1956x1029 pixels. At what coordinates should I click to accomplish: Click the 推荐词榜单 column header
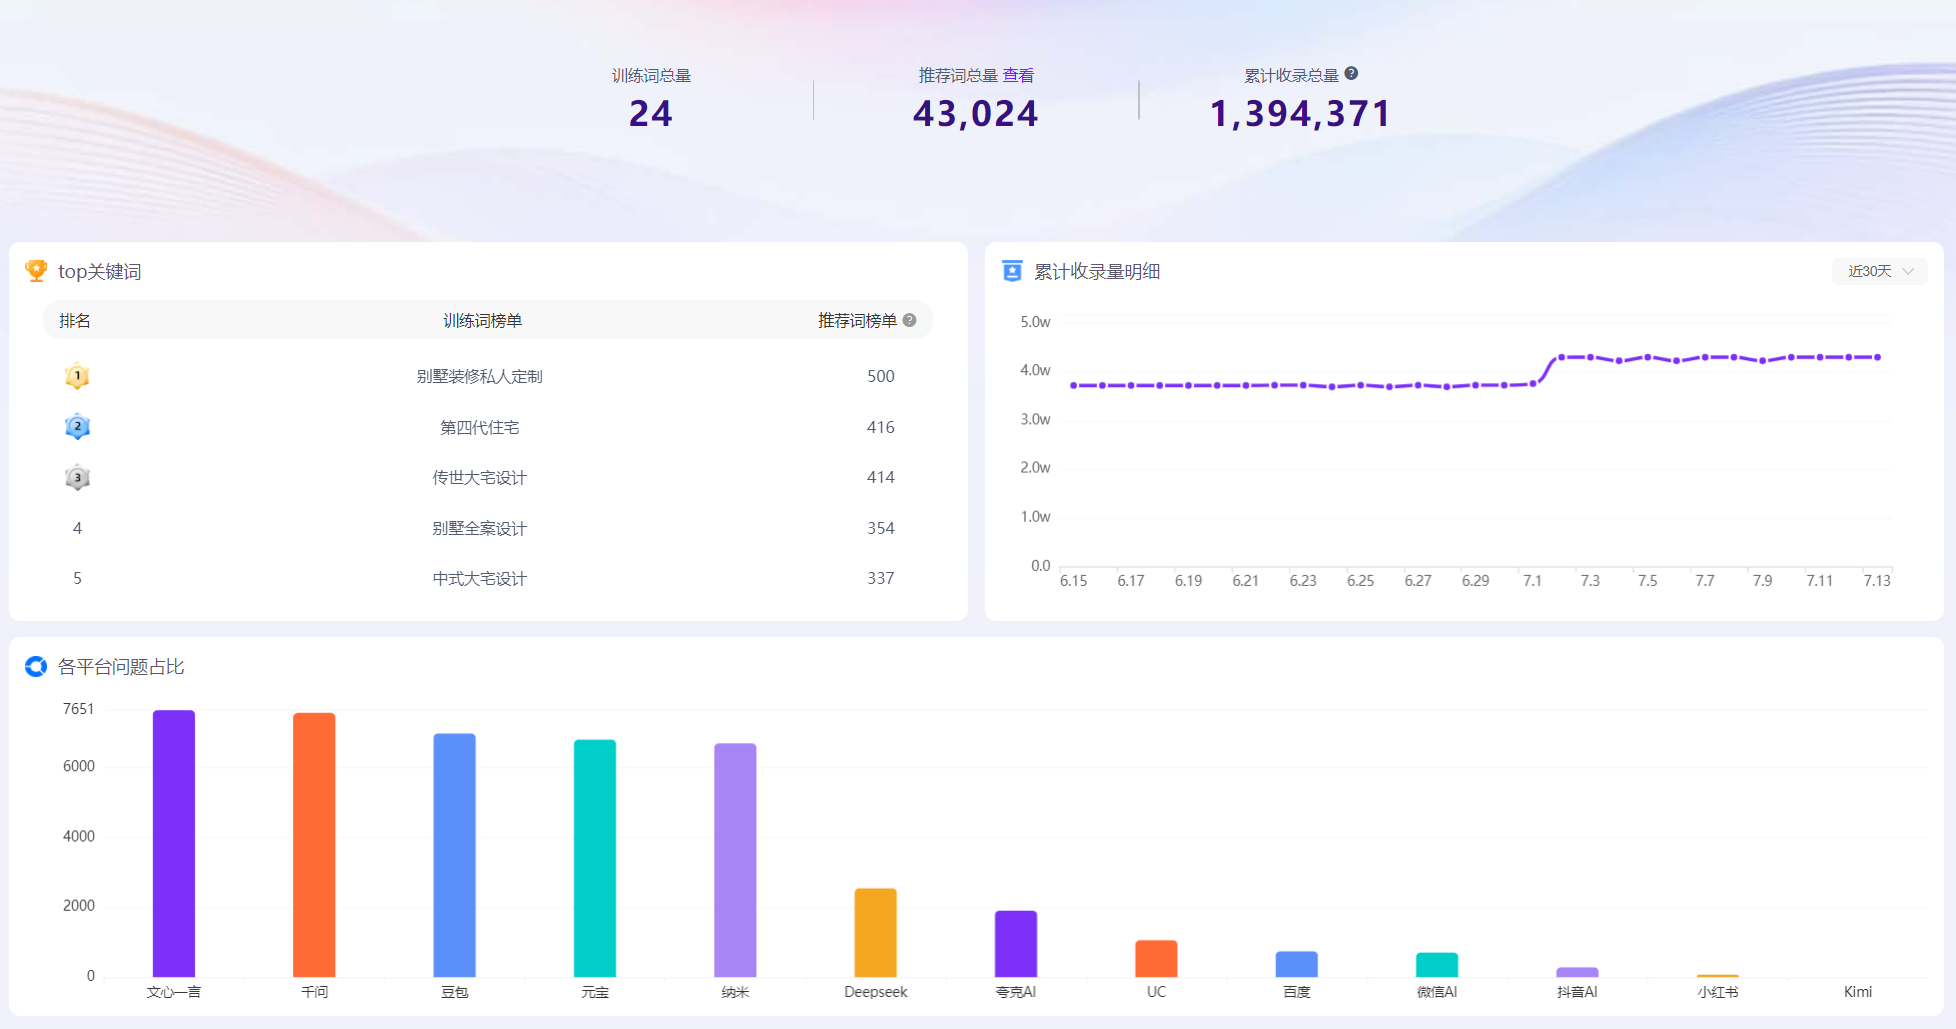pos(857,320)
